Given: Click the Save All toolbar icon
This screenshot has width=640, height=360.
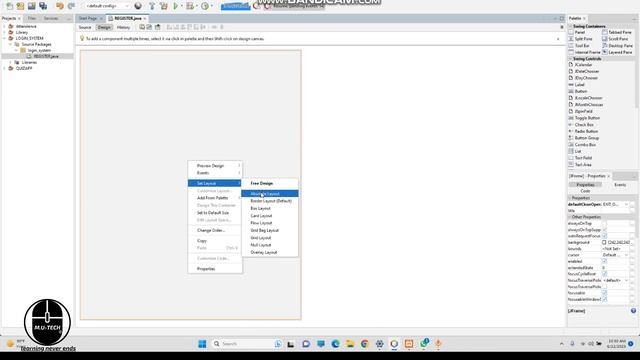Looking at the screenshot, I should point(43,6).
